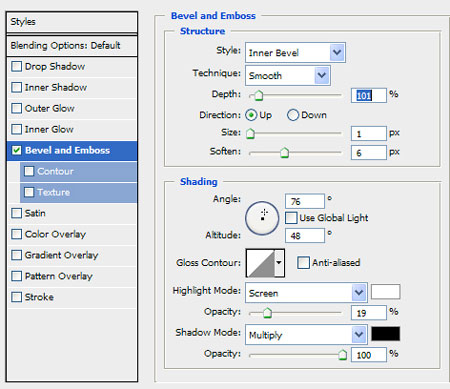Click the white highlight color swatch
The height and width of the screenshot is (389, 450).
385,292
